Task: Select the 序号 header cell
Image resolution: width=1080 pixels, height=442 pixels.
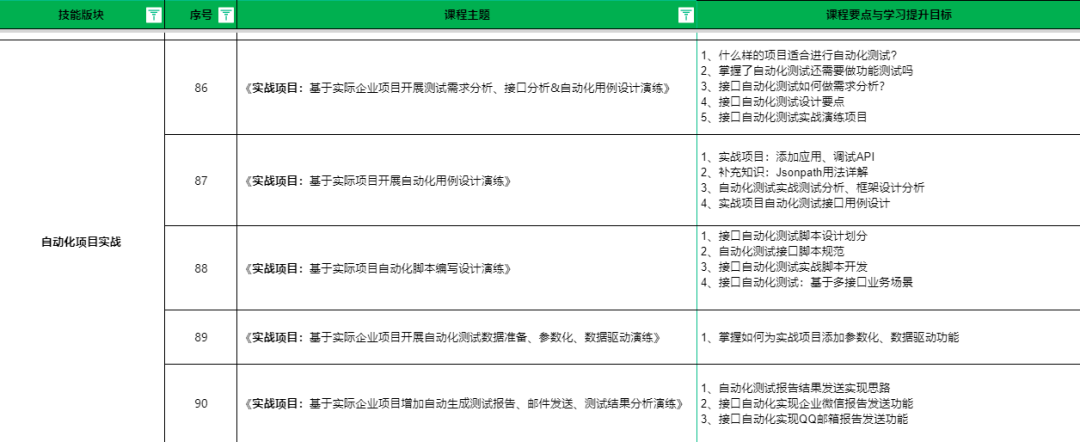Action: click(201, 15)
